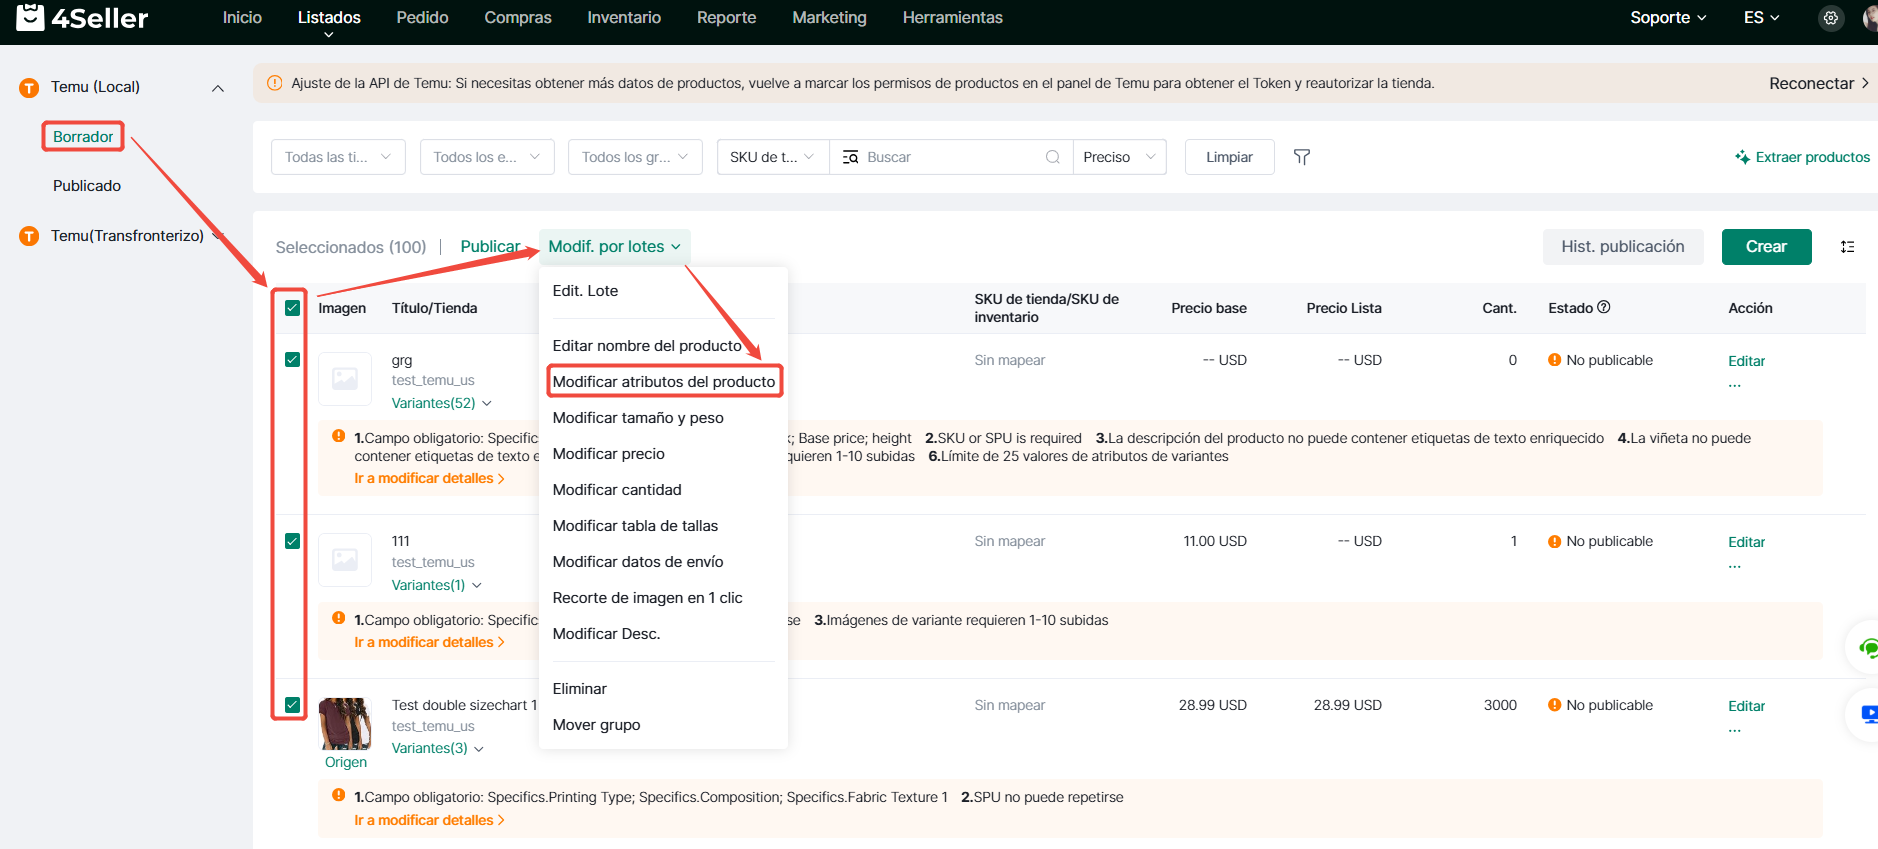
Task: Choose Modificar tabla de tallas
Action: point(635,526)
